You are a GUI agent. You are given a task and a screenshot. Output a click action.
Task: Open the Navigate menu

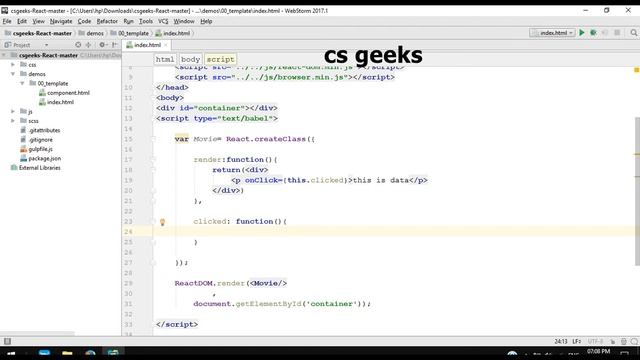point(61,21)
